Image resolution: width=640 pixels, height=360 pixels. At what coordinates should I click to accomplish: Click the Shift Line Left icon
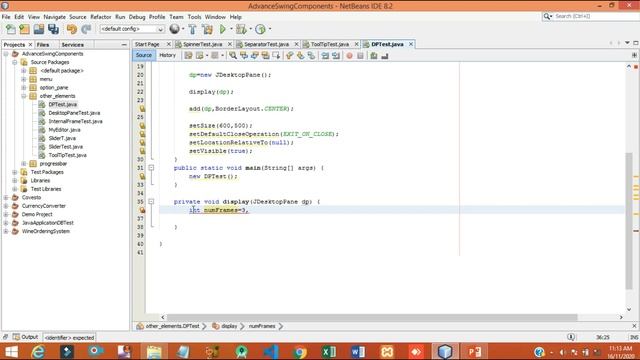pyautogui.click(x=325, y=56)
